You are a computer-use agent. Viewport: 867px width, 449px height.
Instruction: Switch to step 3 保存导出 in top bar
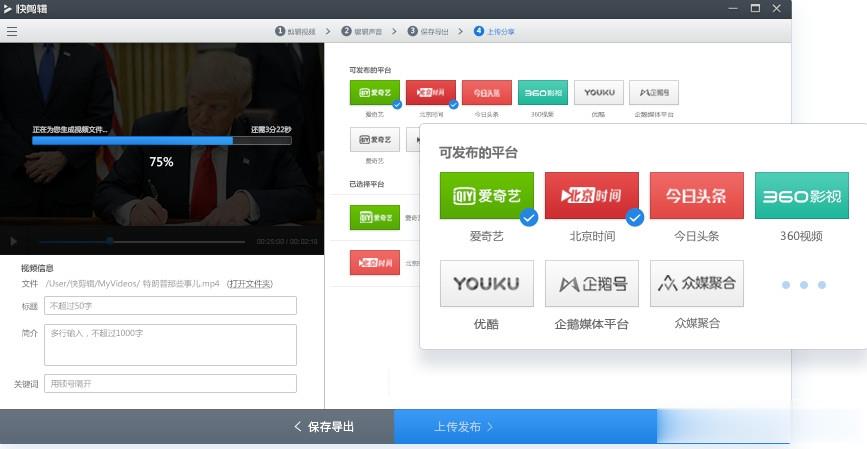tap(429, 31)
